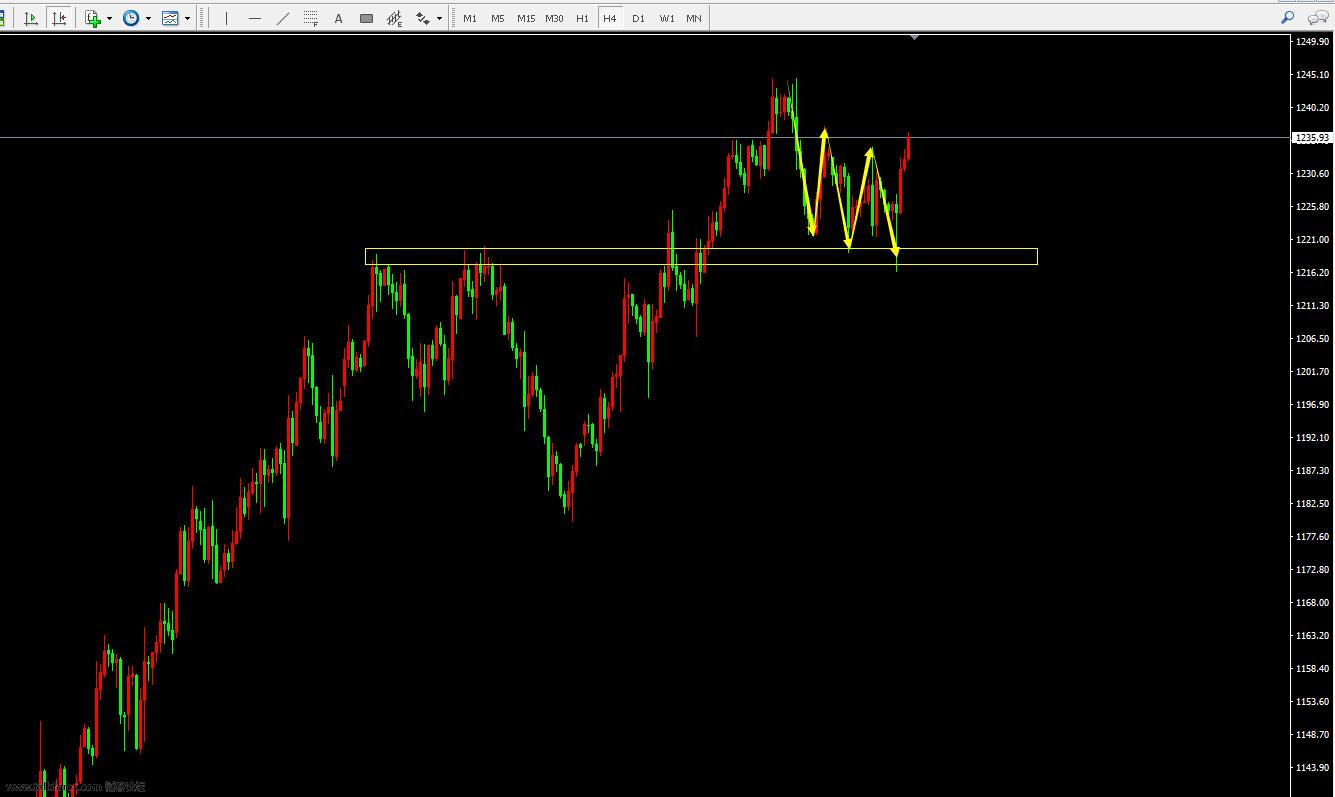Open the templates dropdown arrow

[x=187, y=18]
